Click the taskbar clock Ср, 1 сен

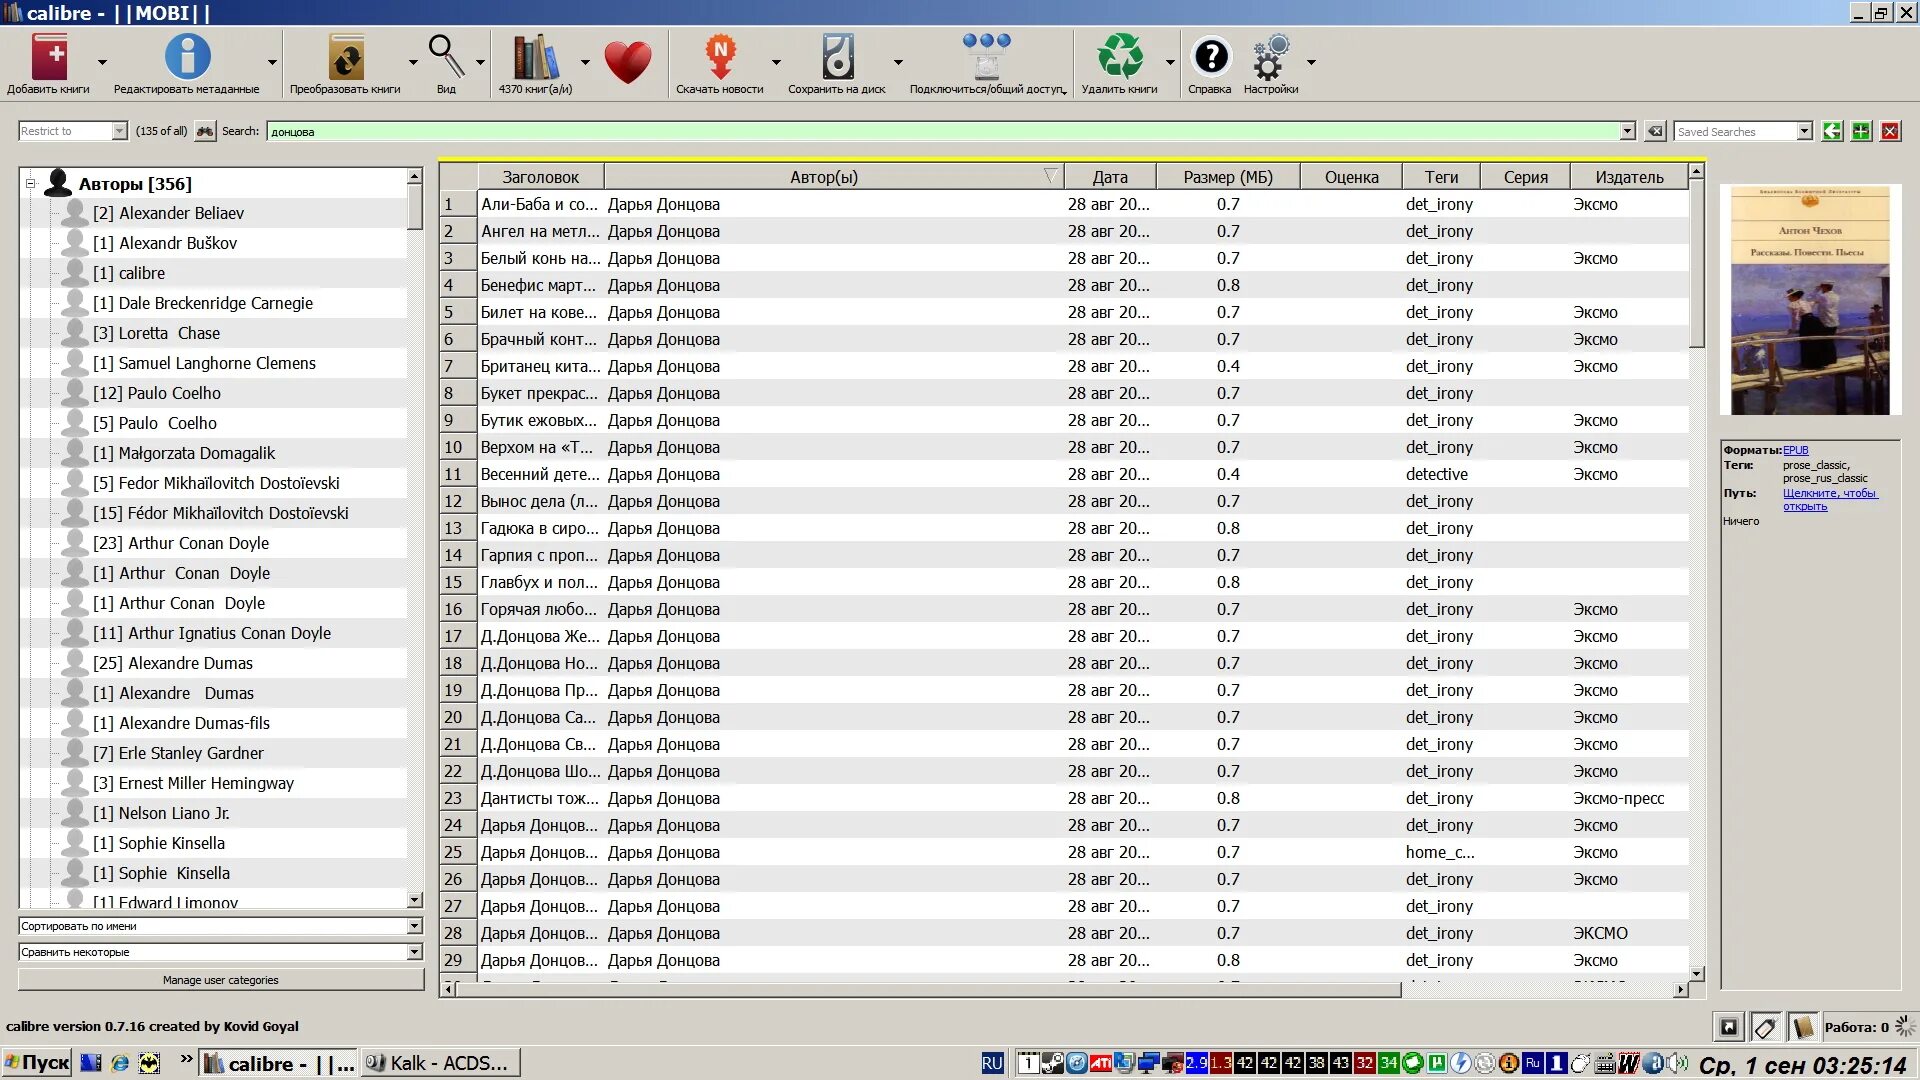pos(1803,1065)
